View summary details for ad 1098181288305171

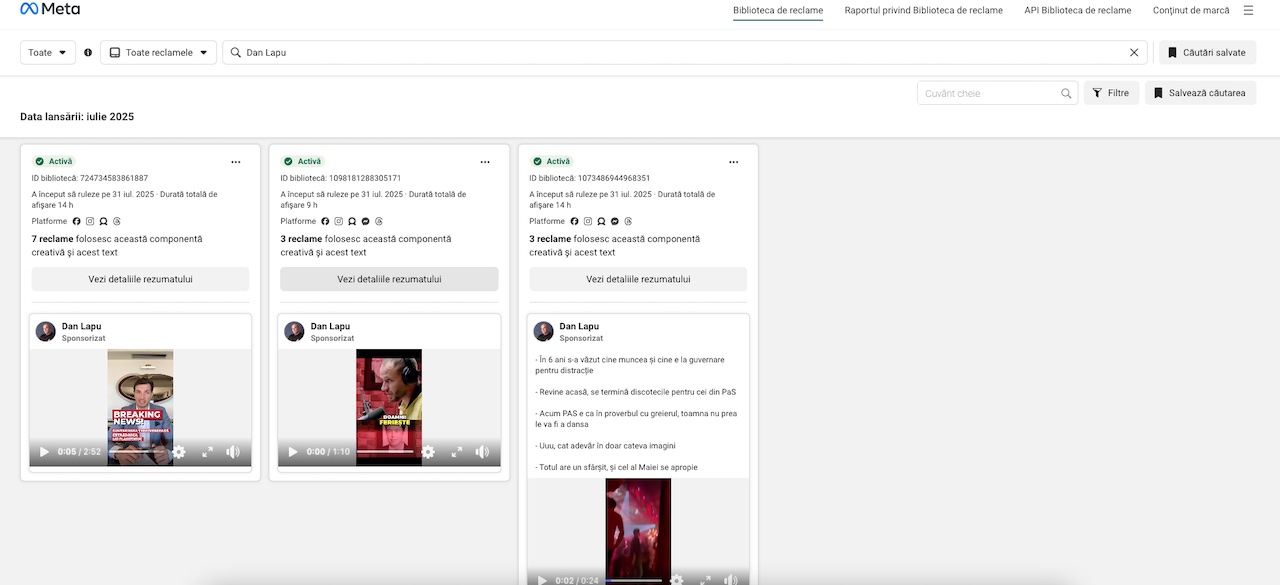[x=389, y=279]
